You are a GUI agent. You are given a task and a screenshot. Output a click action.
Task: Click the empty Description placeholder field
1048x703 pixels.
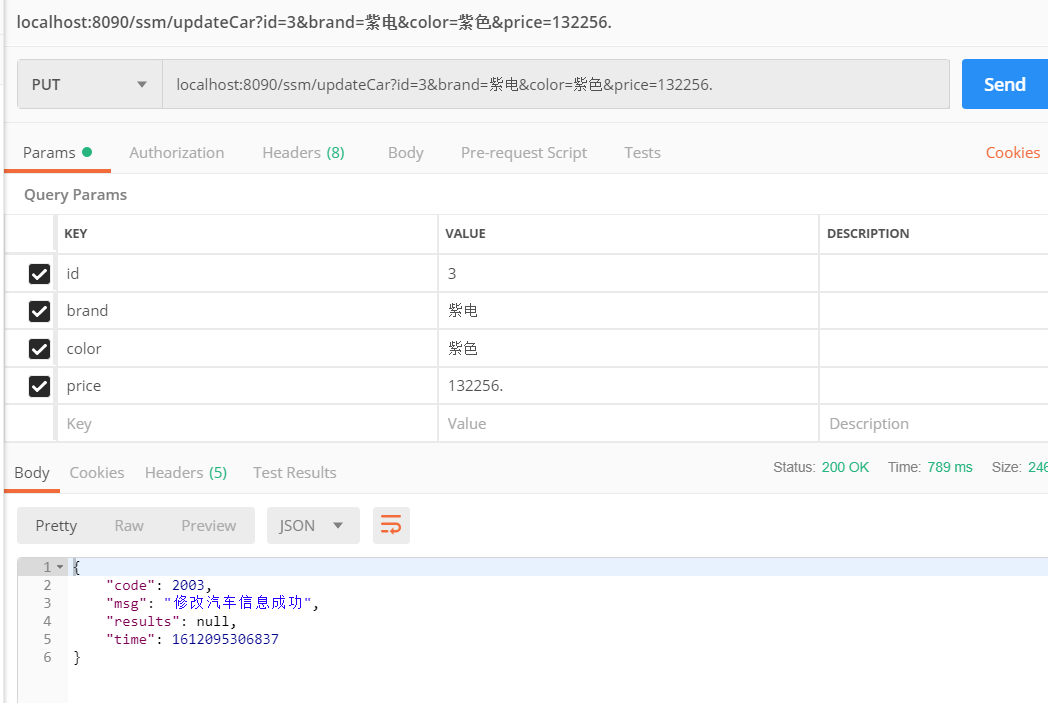(934, 424)
